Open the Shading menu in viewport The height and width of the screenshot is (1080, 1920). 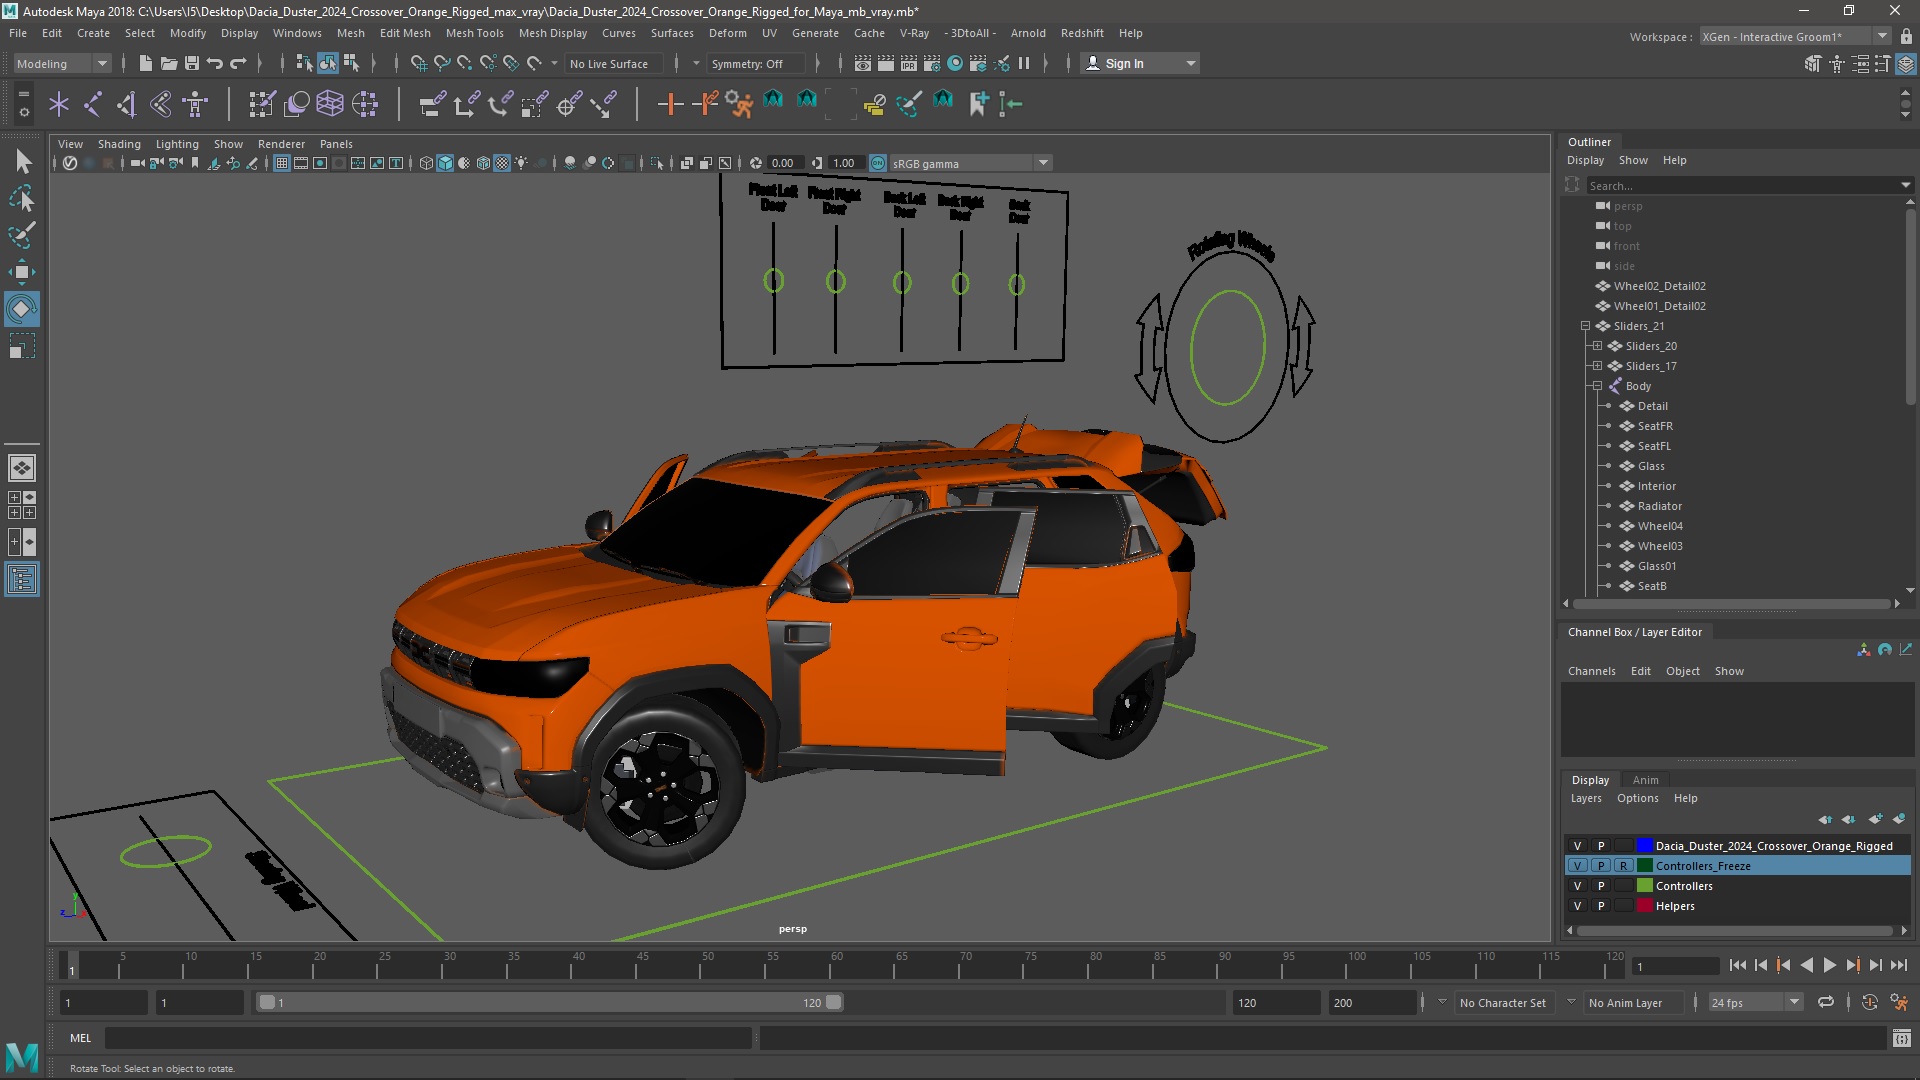120,144
